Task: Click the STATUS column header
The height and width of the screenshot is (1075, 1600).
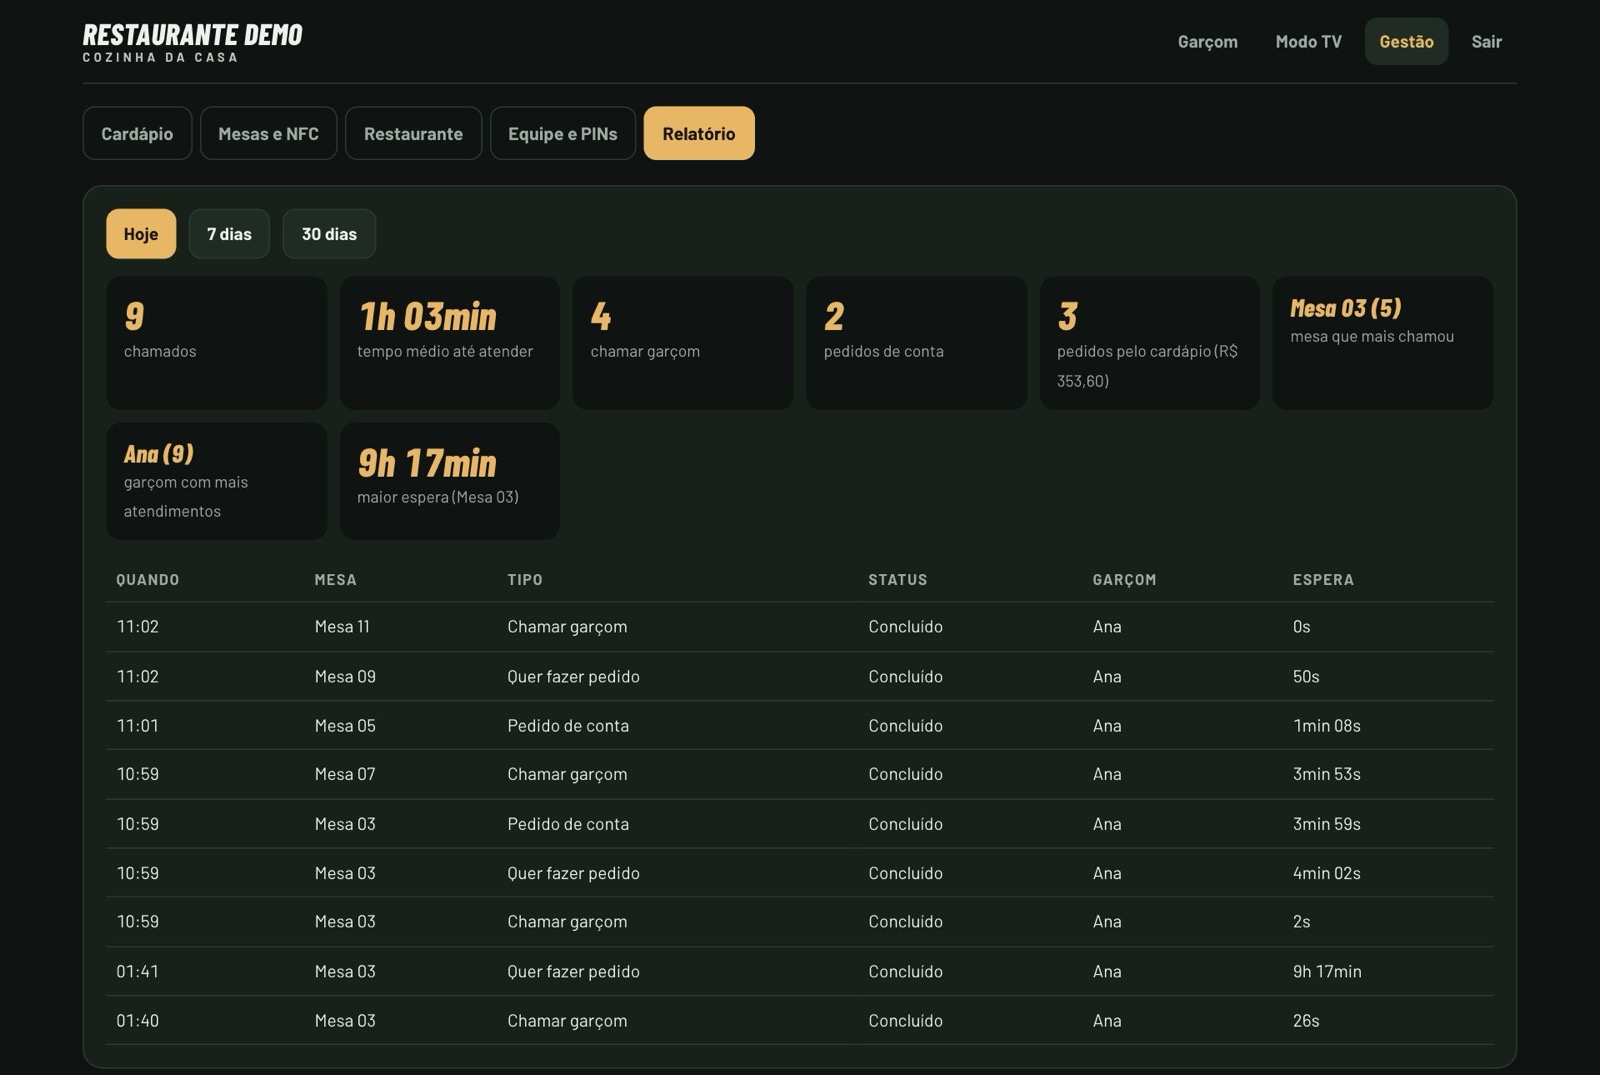Action: (897, 579)
